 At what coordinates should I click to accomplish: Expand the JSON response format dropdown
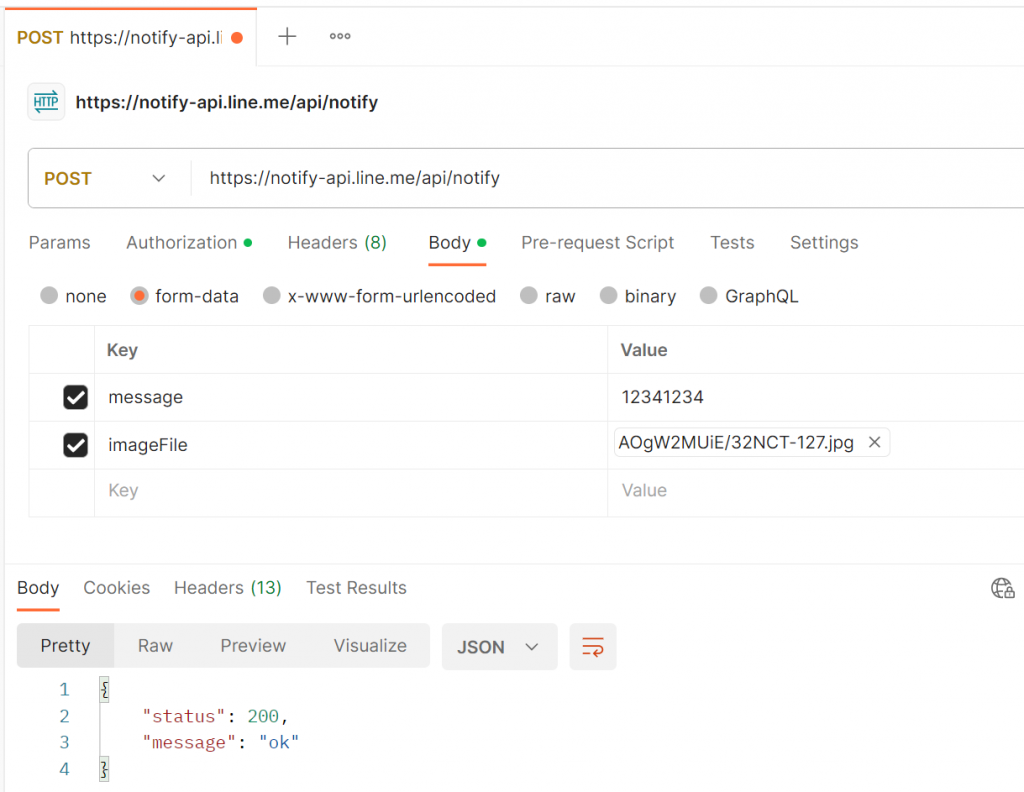[499, 647]
